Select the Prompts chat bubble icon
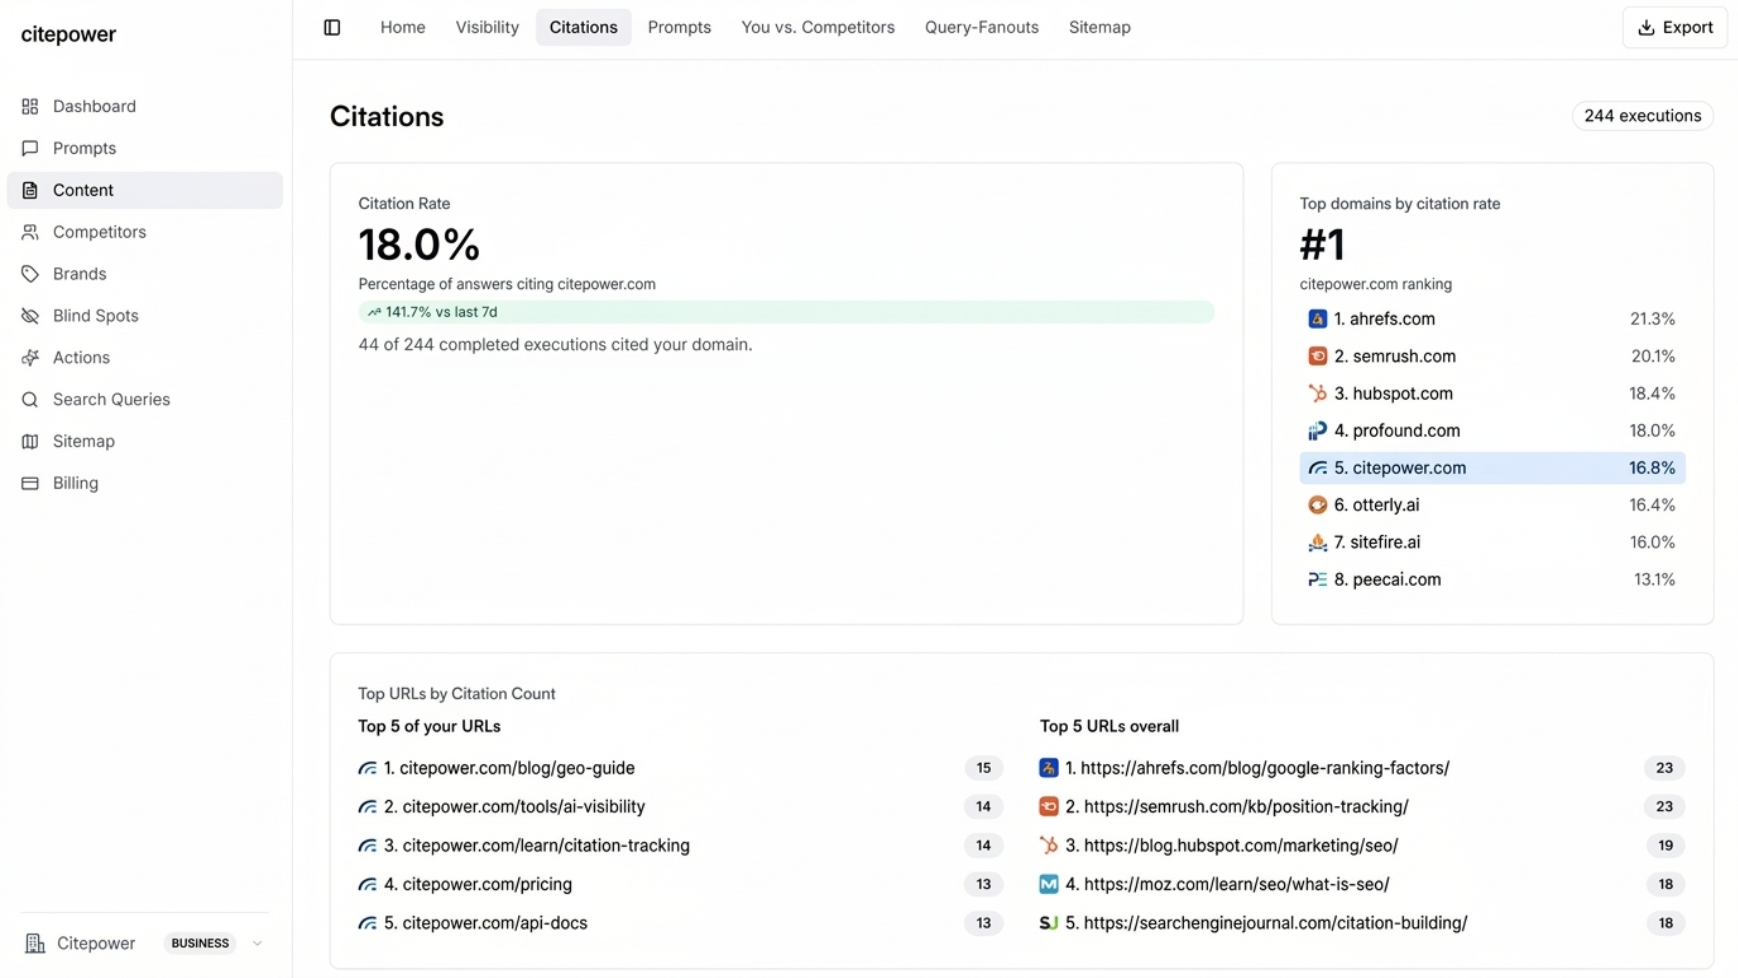The width and height of the screenshot is (1738, 978). [x=30, y=148]
